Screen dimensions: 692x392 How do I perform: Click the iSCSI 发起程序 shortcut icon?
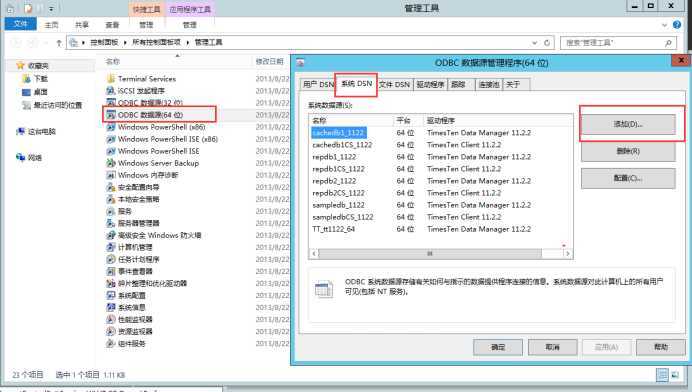111,90
